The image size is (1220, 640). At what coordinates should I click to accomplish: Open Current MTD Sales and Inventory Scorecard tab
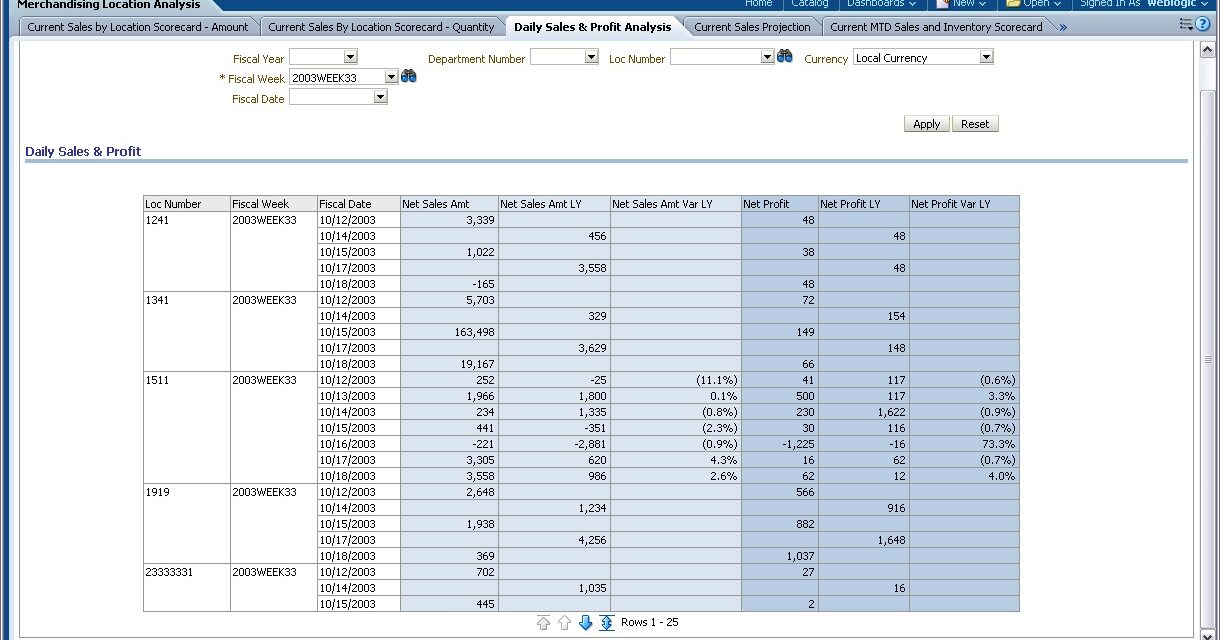pos(936,27)
